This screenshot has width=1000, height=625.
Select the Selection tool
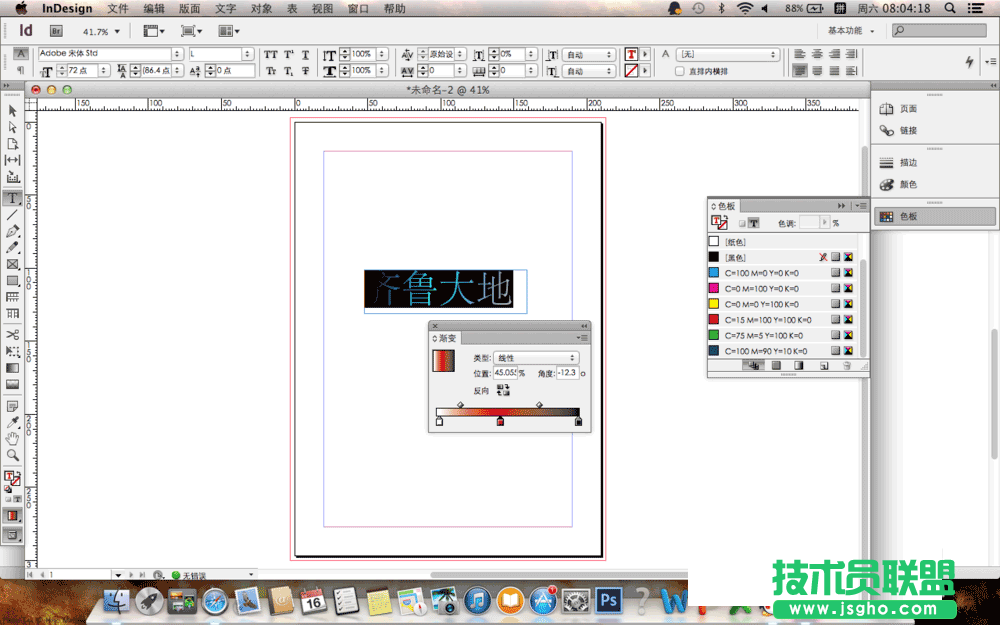coord(11,112)
